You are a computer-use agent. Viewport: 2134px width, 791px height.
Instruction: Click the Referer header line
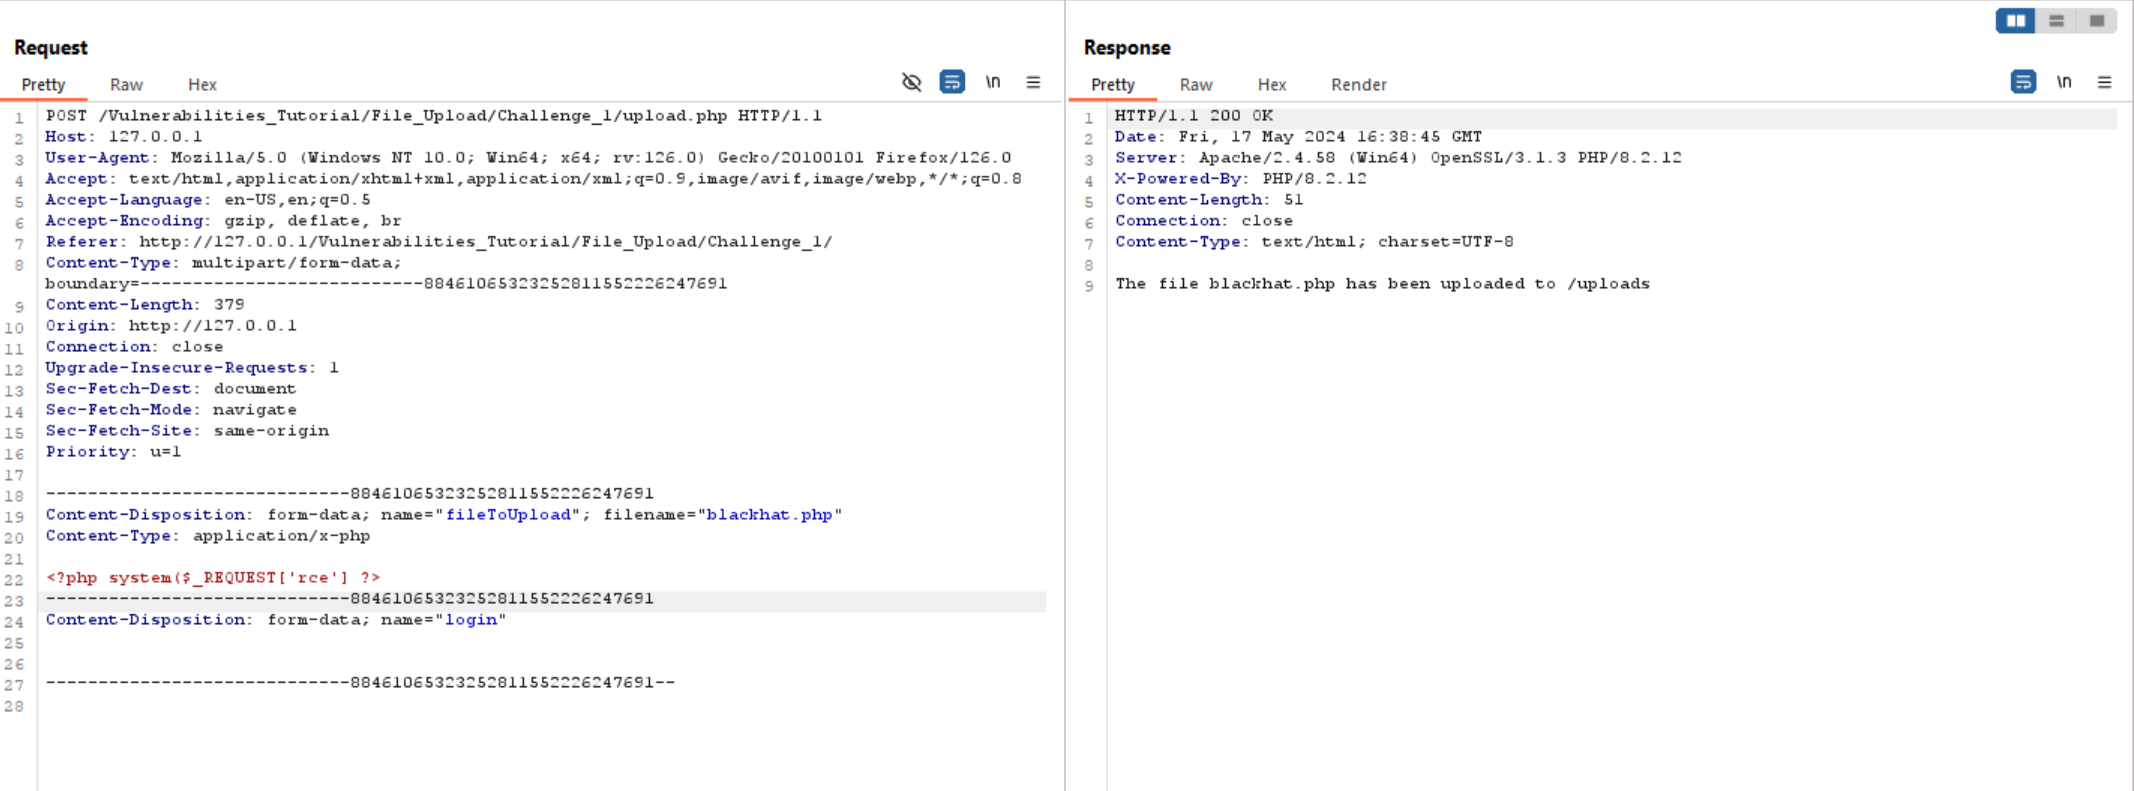[438, 242]
